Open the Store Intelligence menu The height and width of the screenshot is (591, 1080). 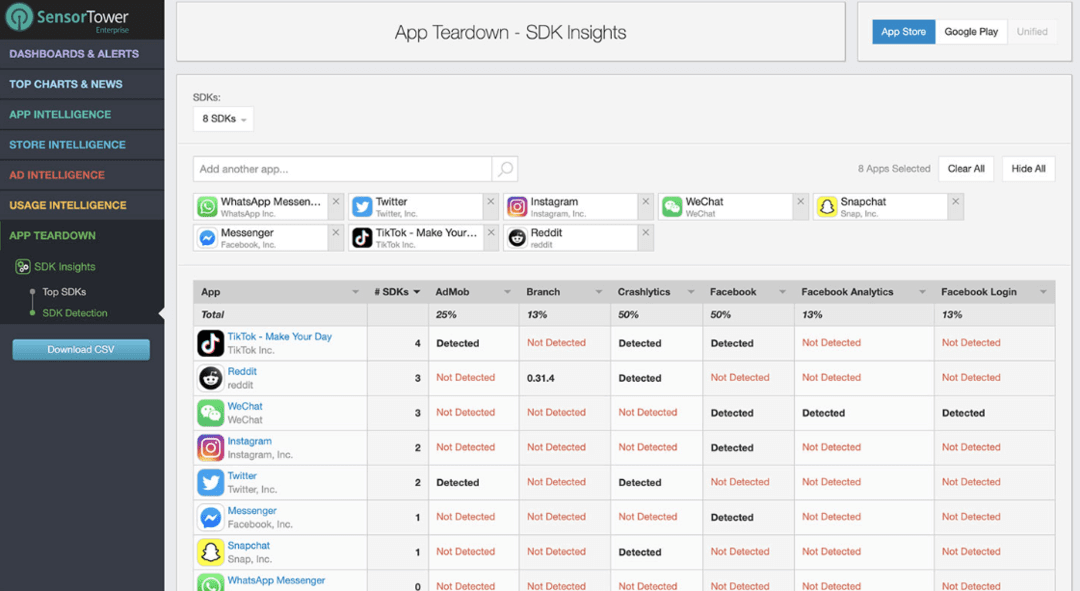(68, 145)
